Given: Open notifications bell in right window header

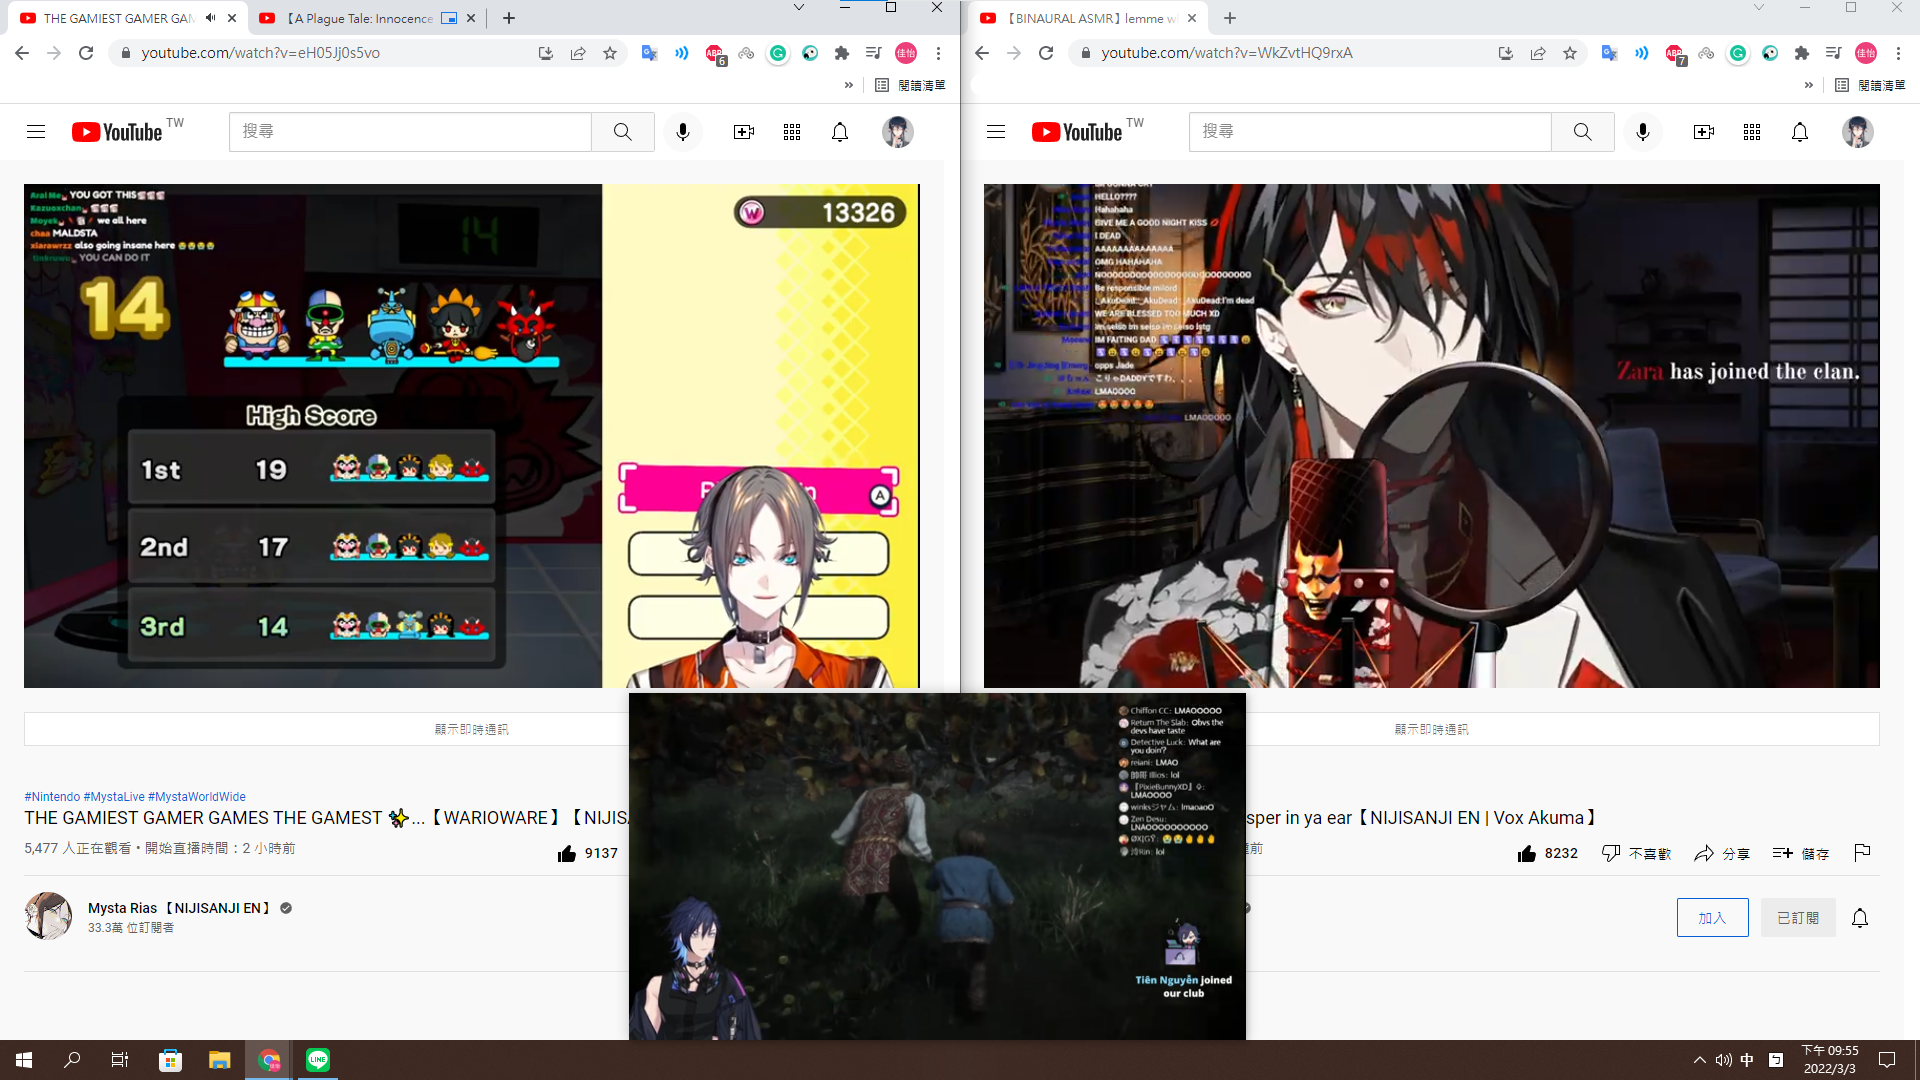Looking at the screenshot, I should coord(1800,132).
